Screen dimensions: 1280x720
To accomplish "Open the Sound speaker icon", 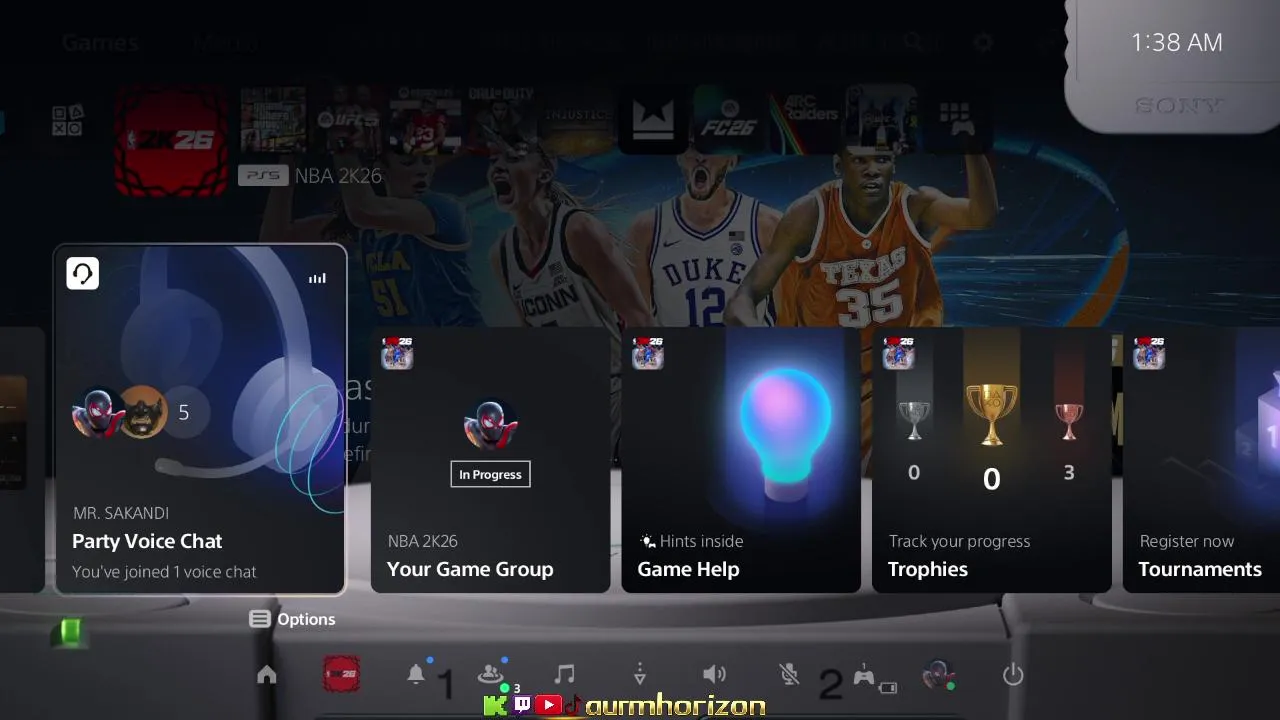I will click(714, 675).
